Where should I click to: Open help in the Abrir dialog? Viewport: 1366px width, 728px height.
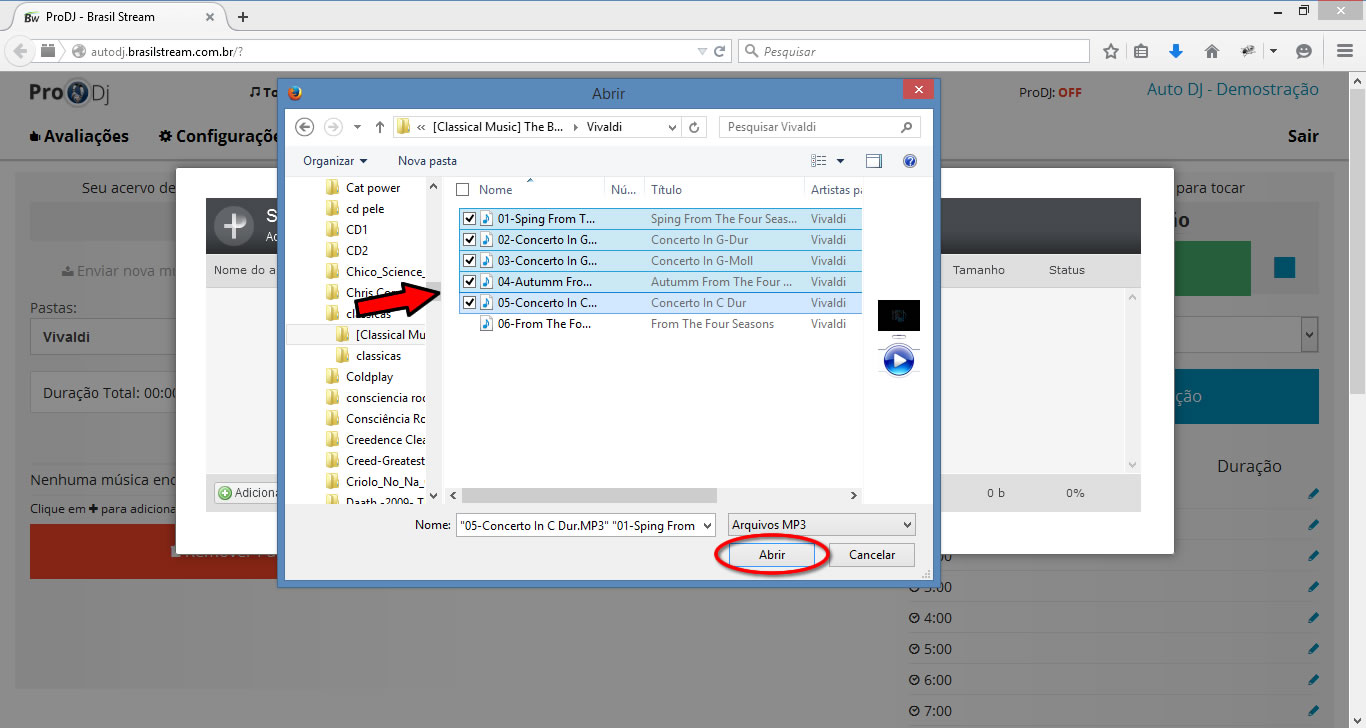(910, 161)
